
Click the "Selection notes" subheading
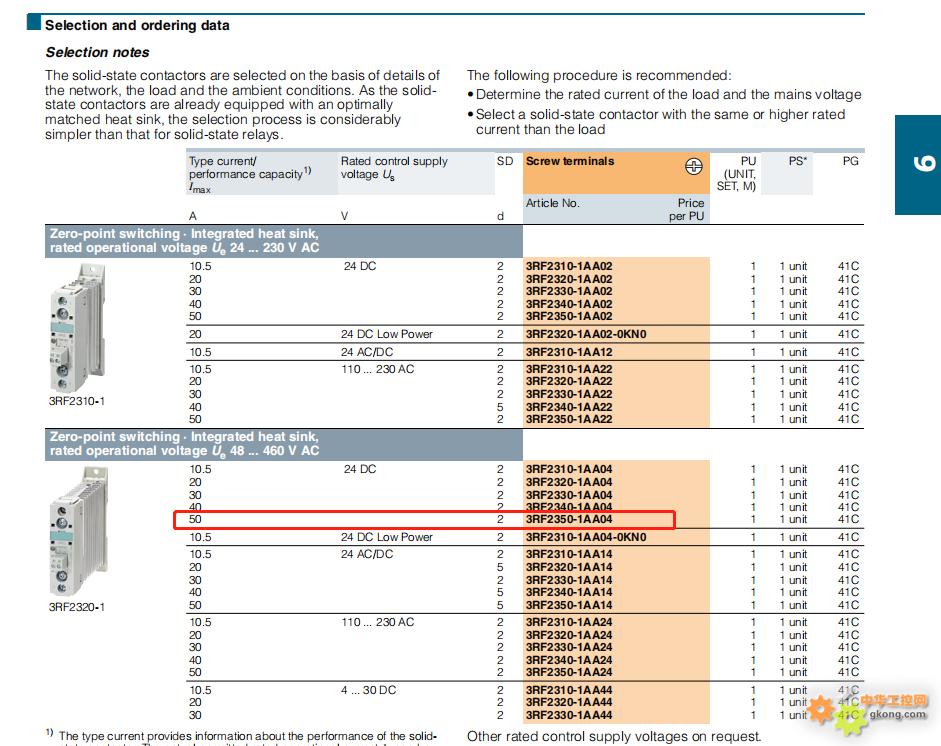tap(97, 52)
